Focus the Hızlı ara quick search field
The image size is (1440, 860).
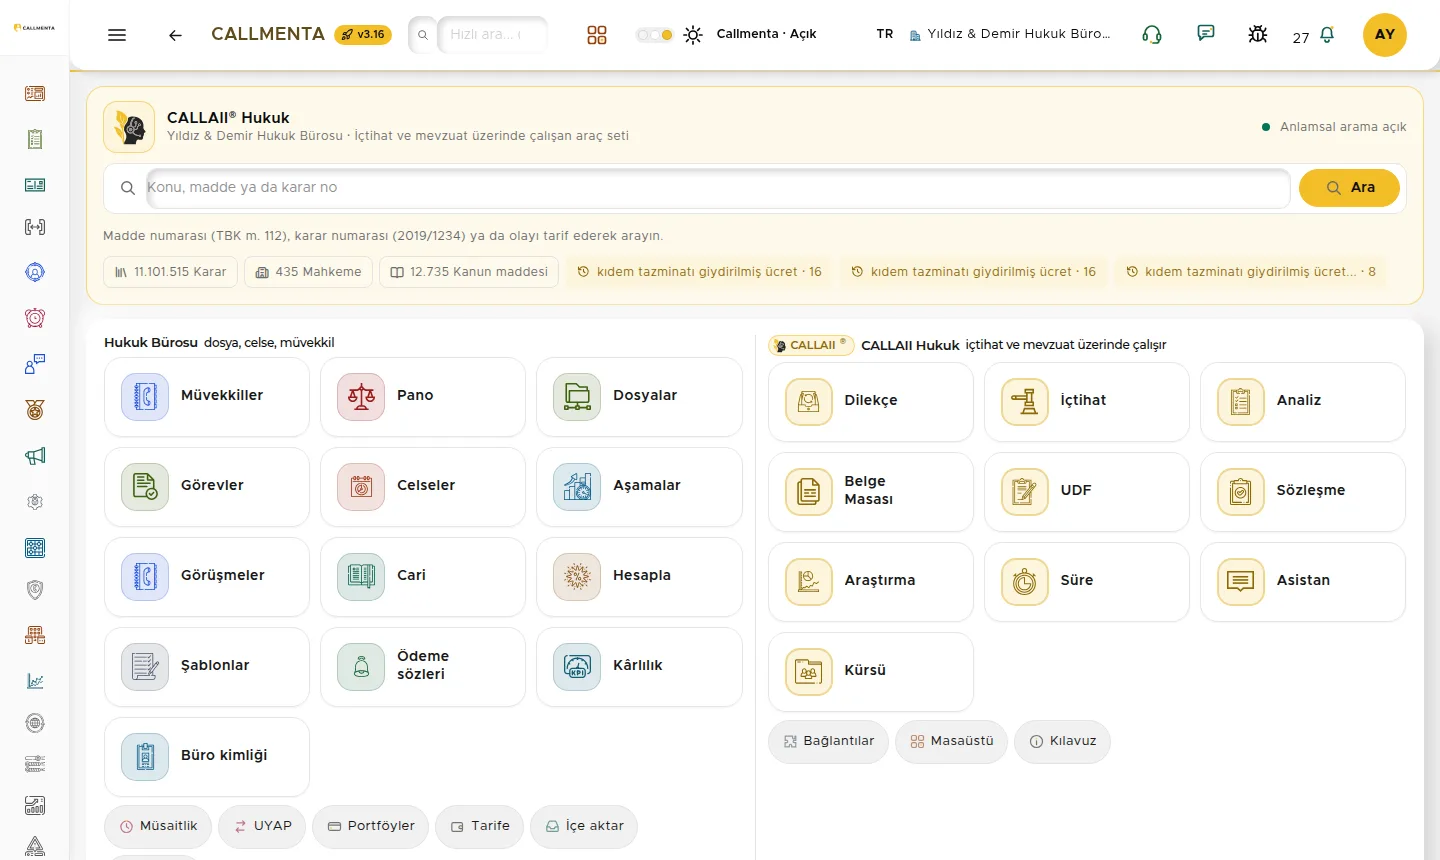pyautogui.click(x=492, y=35)
